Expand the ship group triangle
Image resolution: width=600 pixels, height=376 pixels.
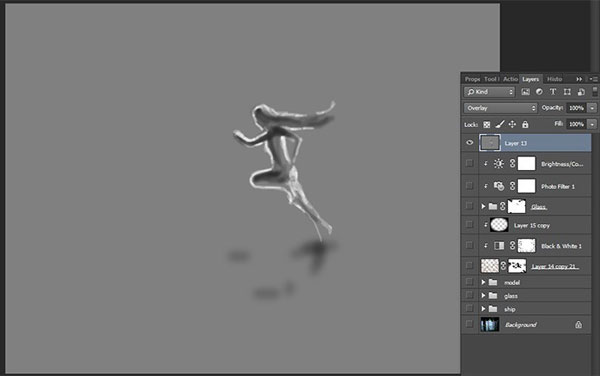(x=483, y=309)
